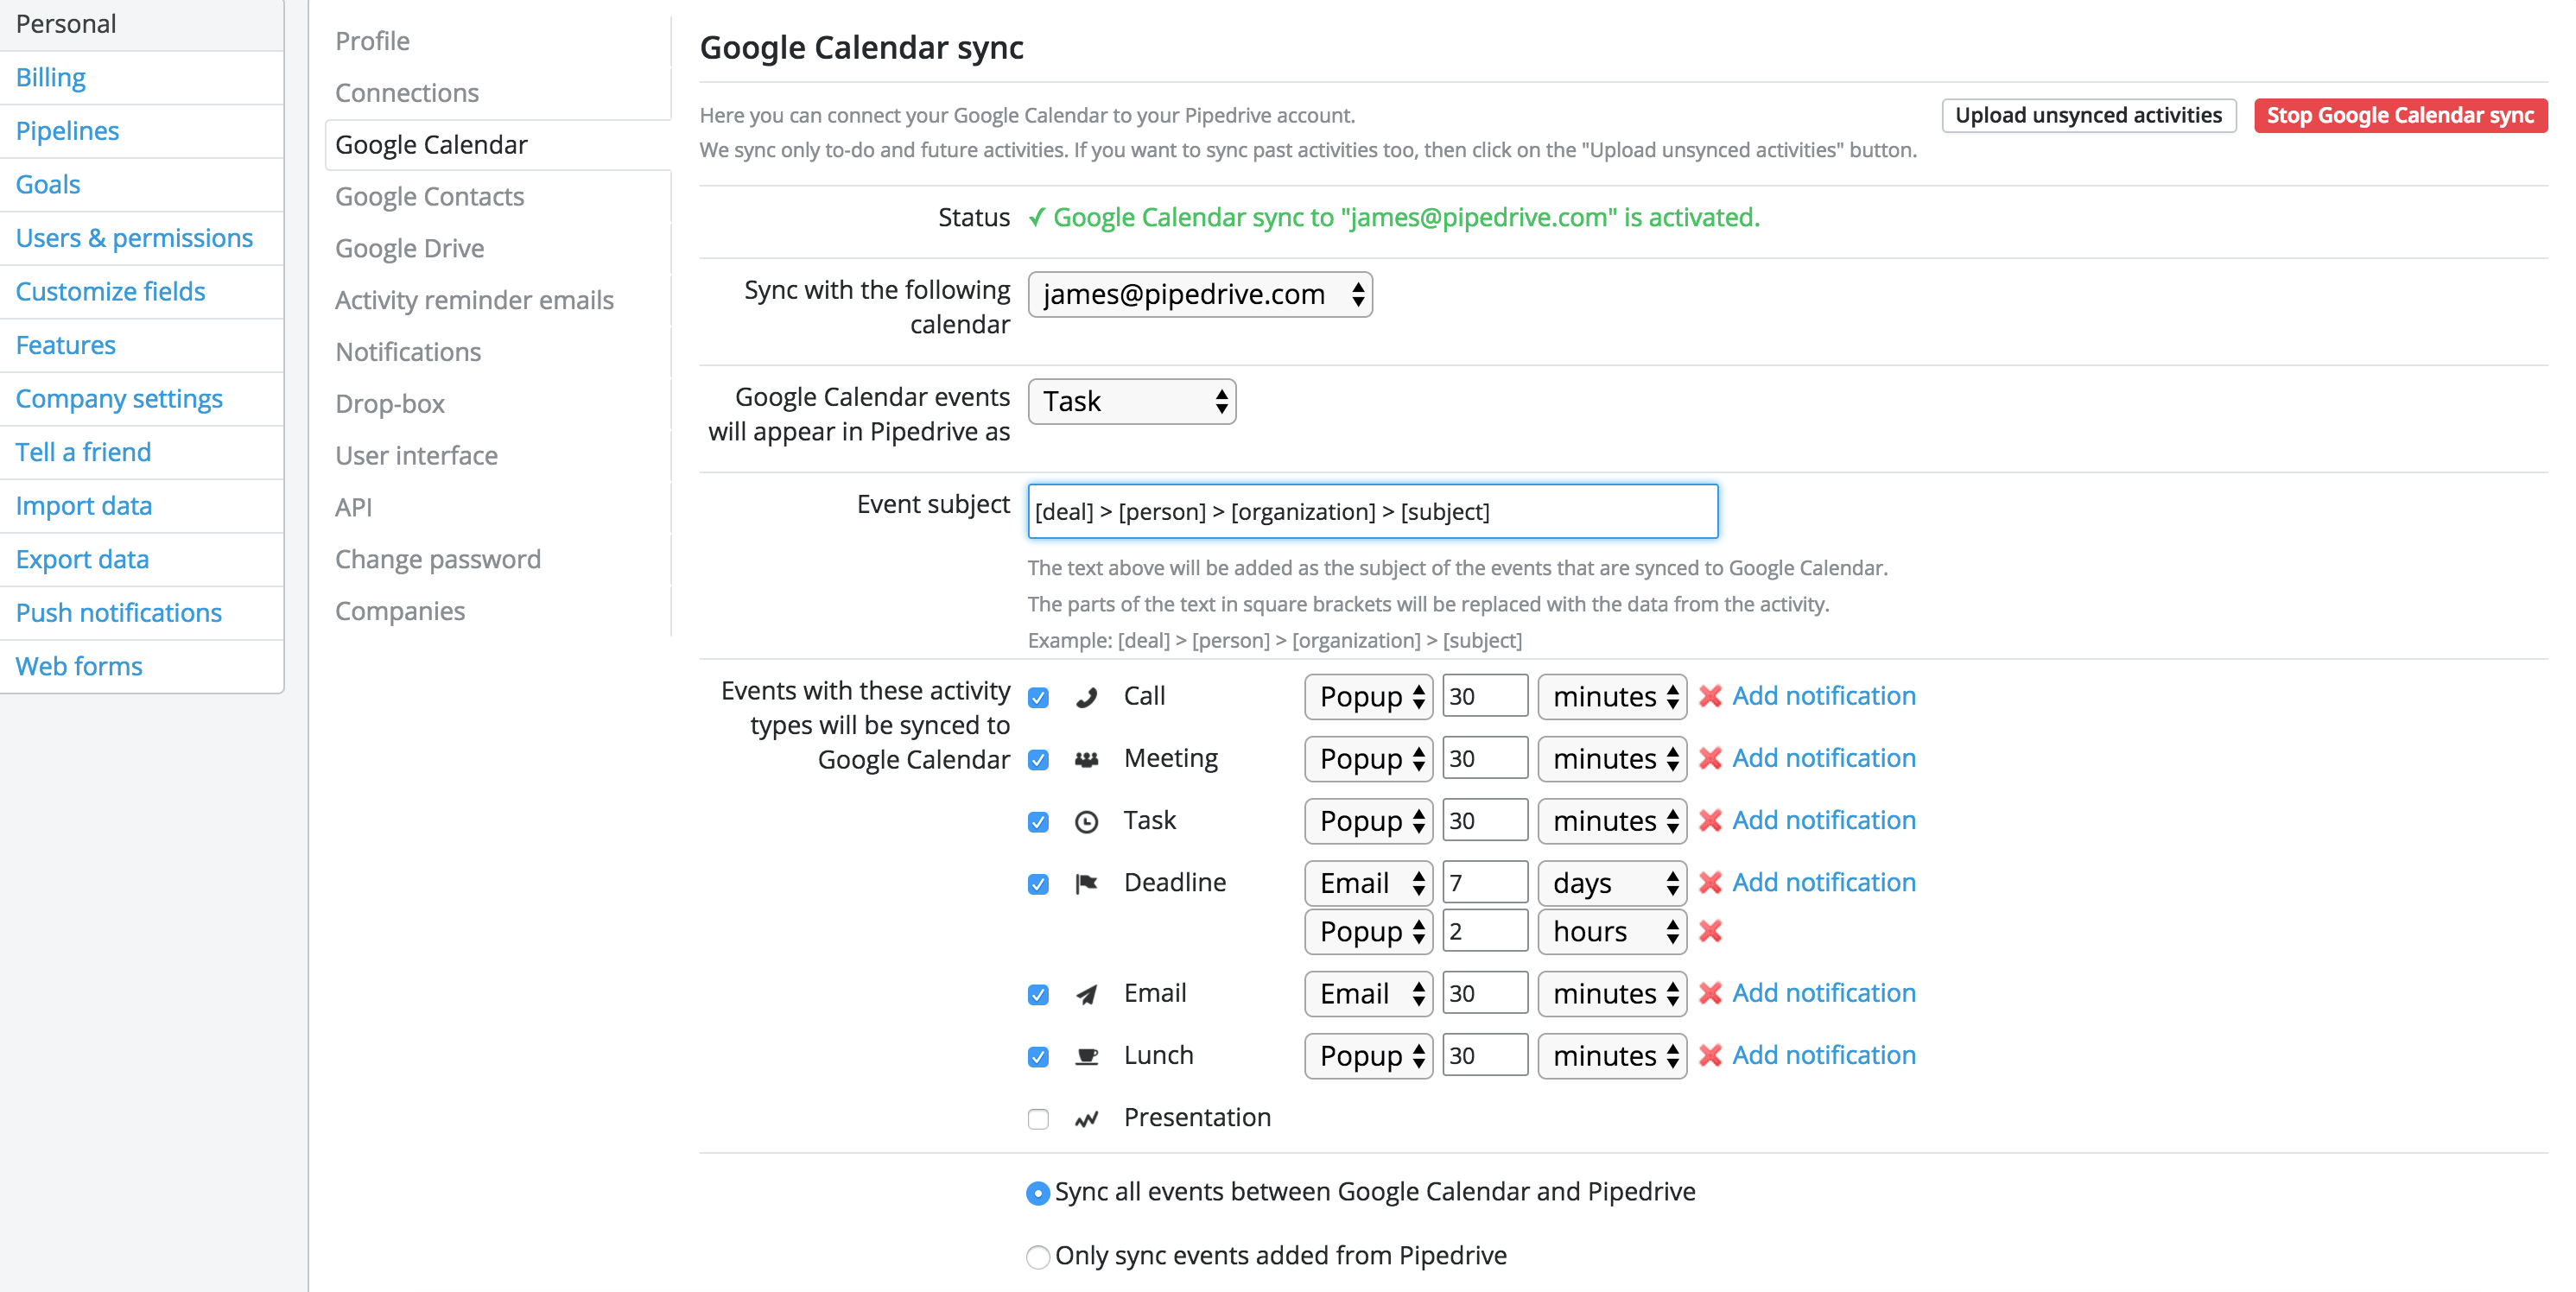Viewport: 2576px width, 1292px height.
Task: Uncheck the Email activity checkbox
Action: click(x=1038, y=994)
